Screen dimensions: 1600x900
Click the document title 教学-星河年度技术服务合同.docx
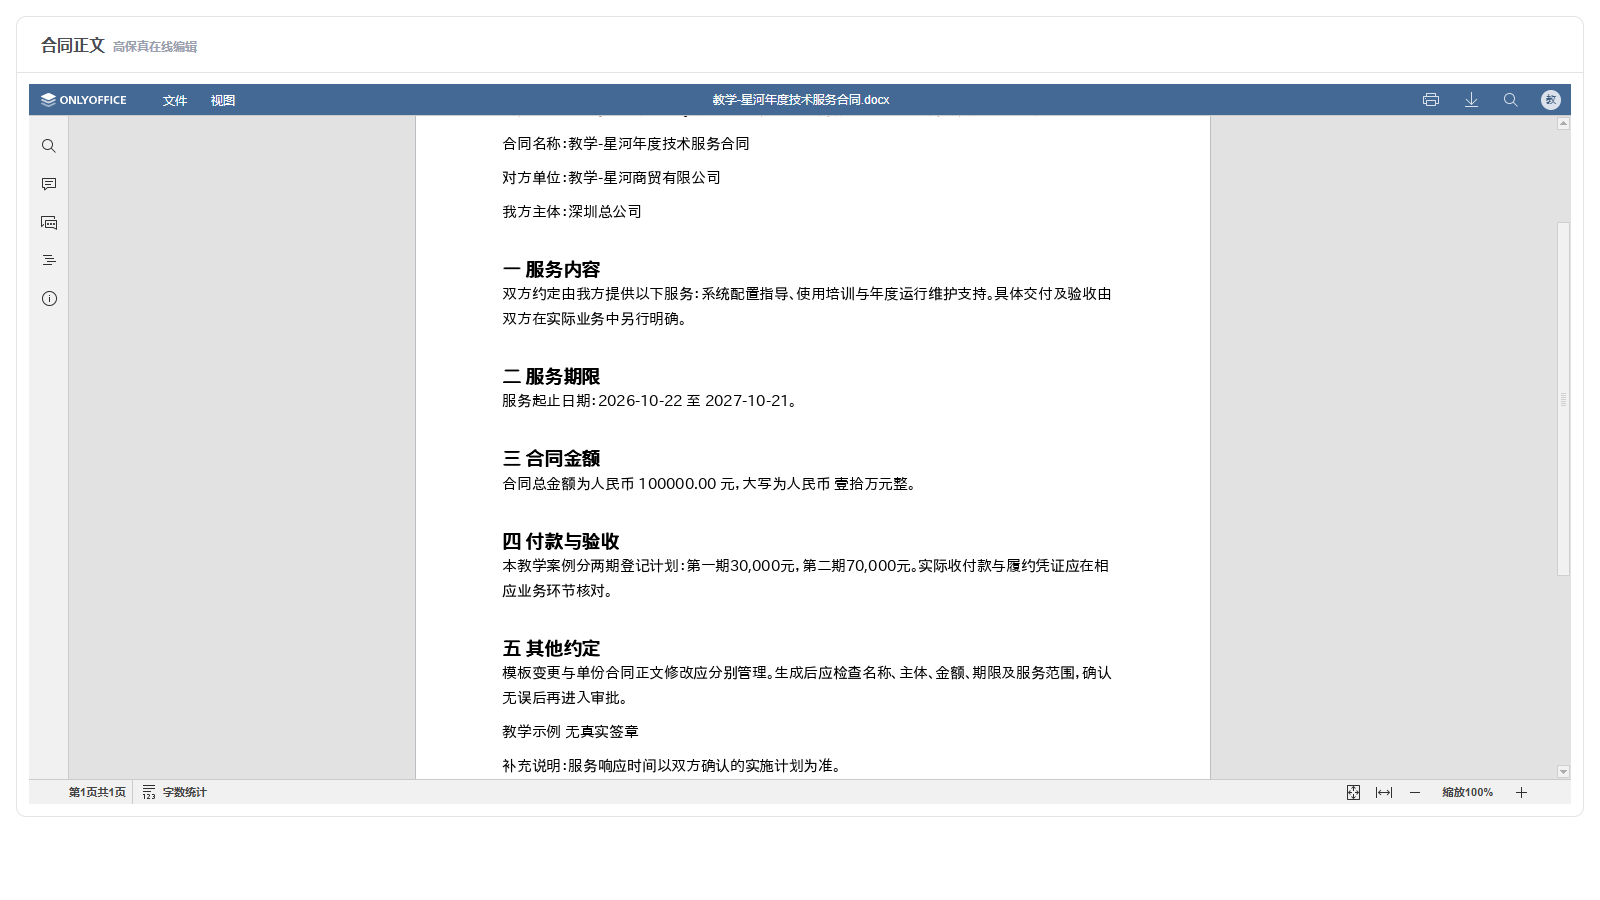coord(800,100)
